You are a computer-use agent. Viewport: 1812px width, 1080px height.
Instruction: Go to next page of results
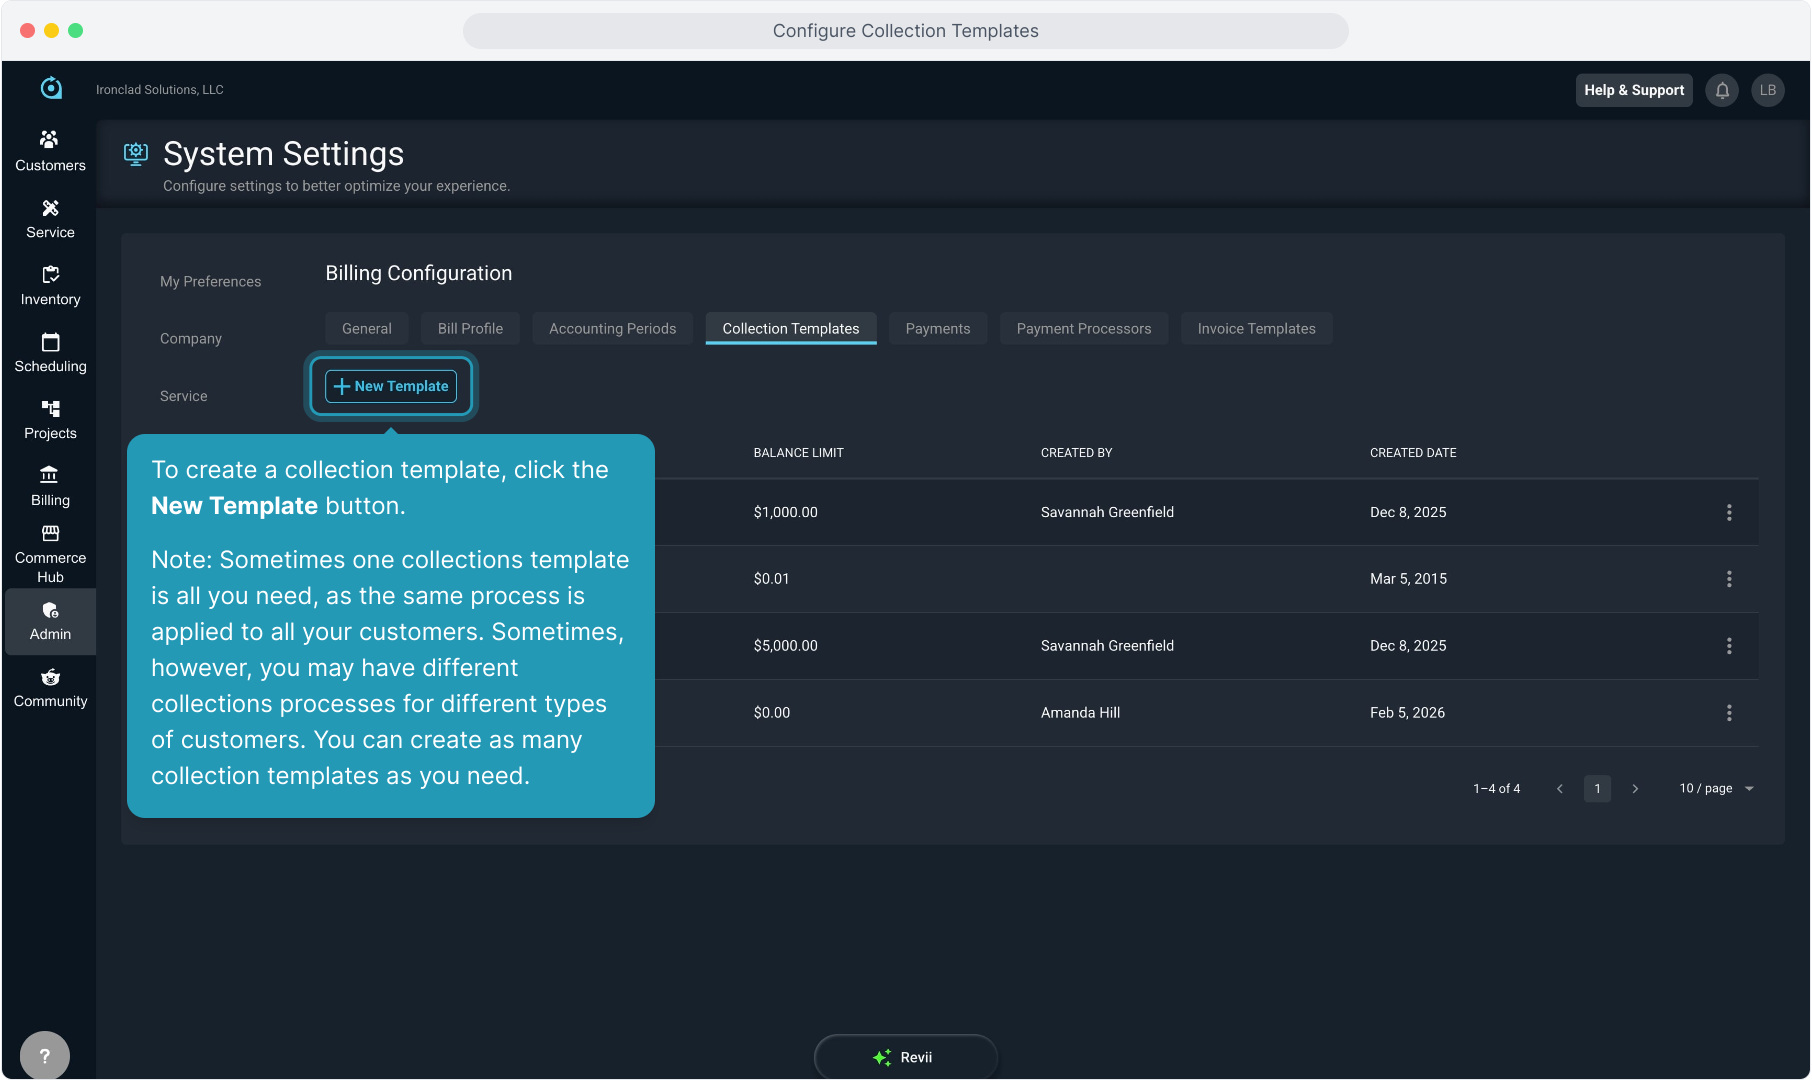tap(1635, 788)
